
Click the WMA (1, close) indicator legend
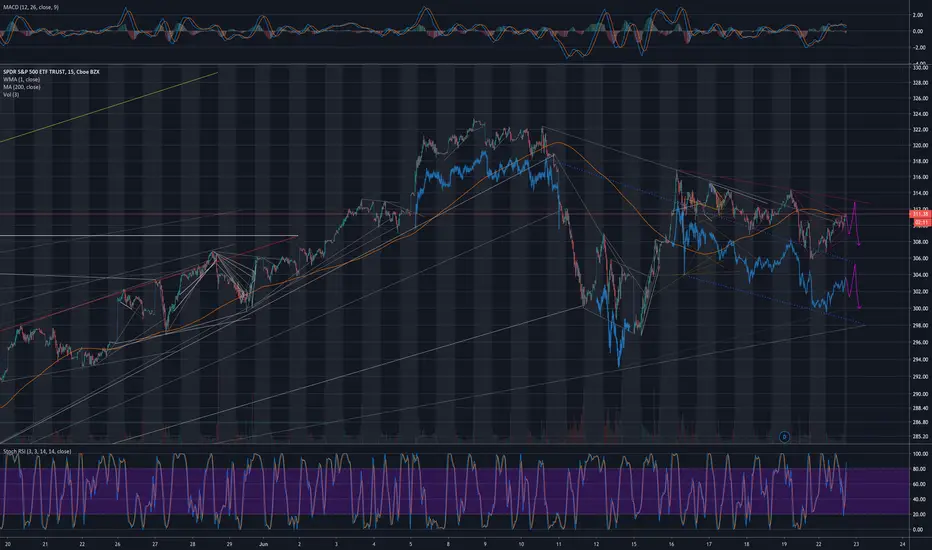(x=21, y=79)
